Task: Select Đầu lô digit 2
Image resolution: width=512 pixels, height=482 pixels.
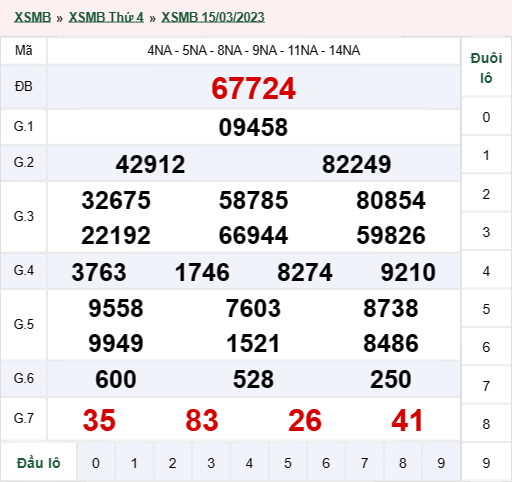Action: [x=172, y=463]
